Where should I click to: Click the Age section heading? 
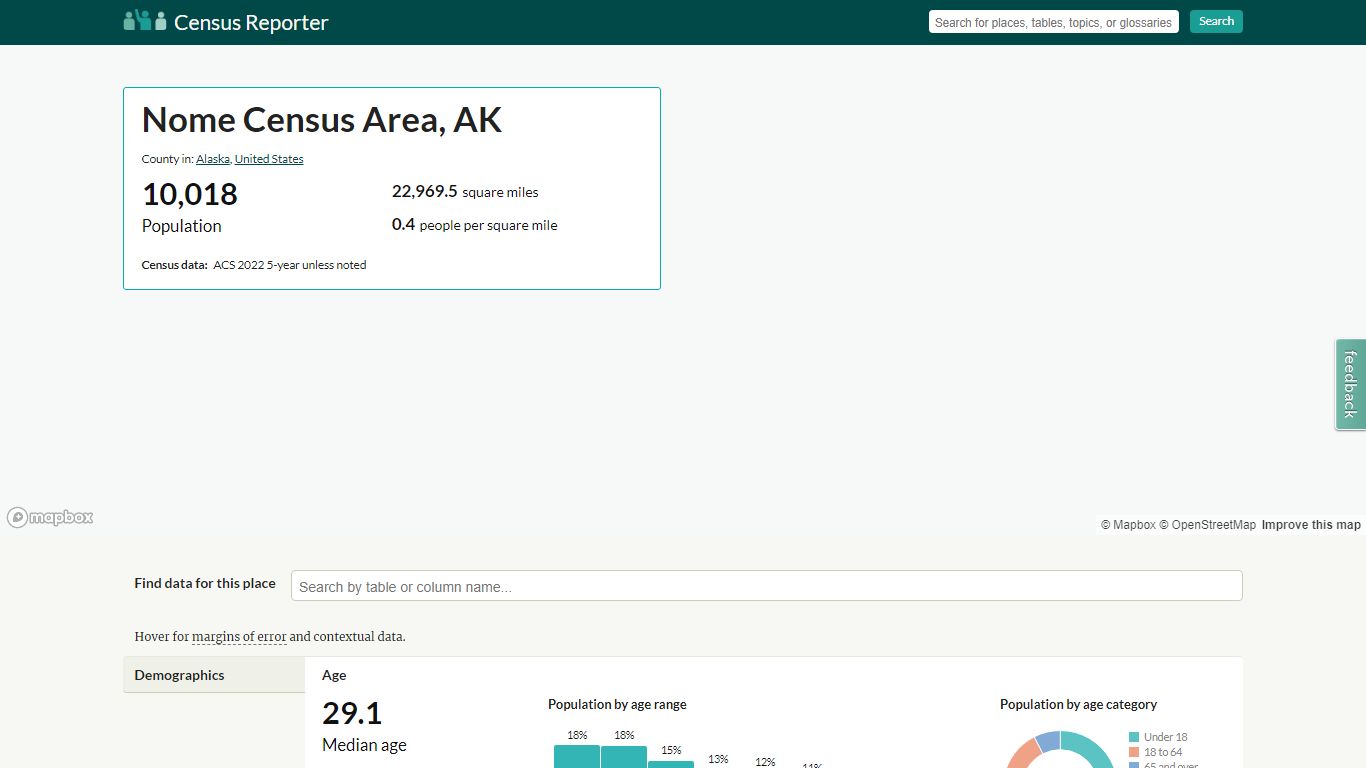click(334, 676)
